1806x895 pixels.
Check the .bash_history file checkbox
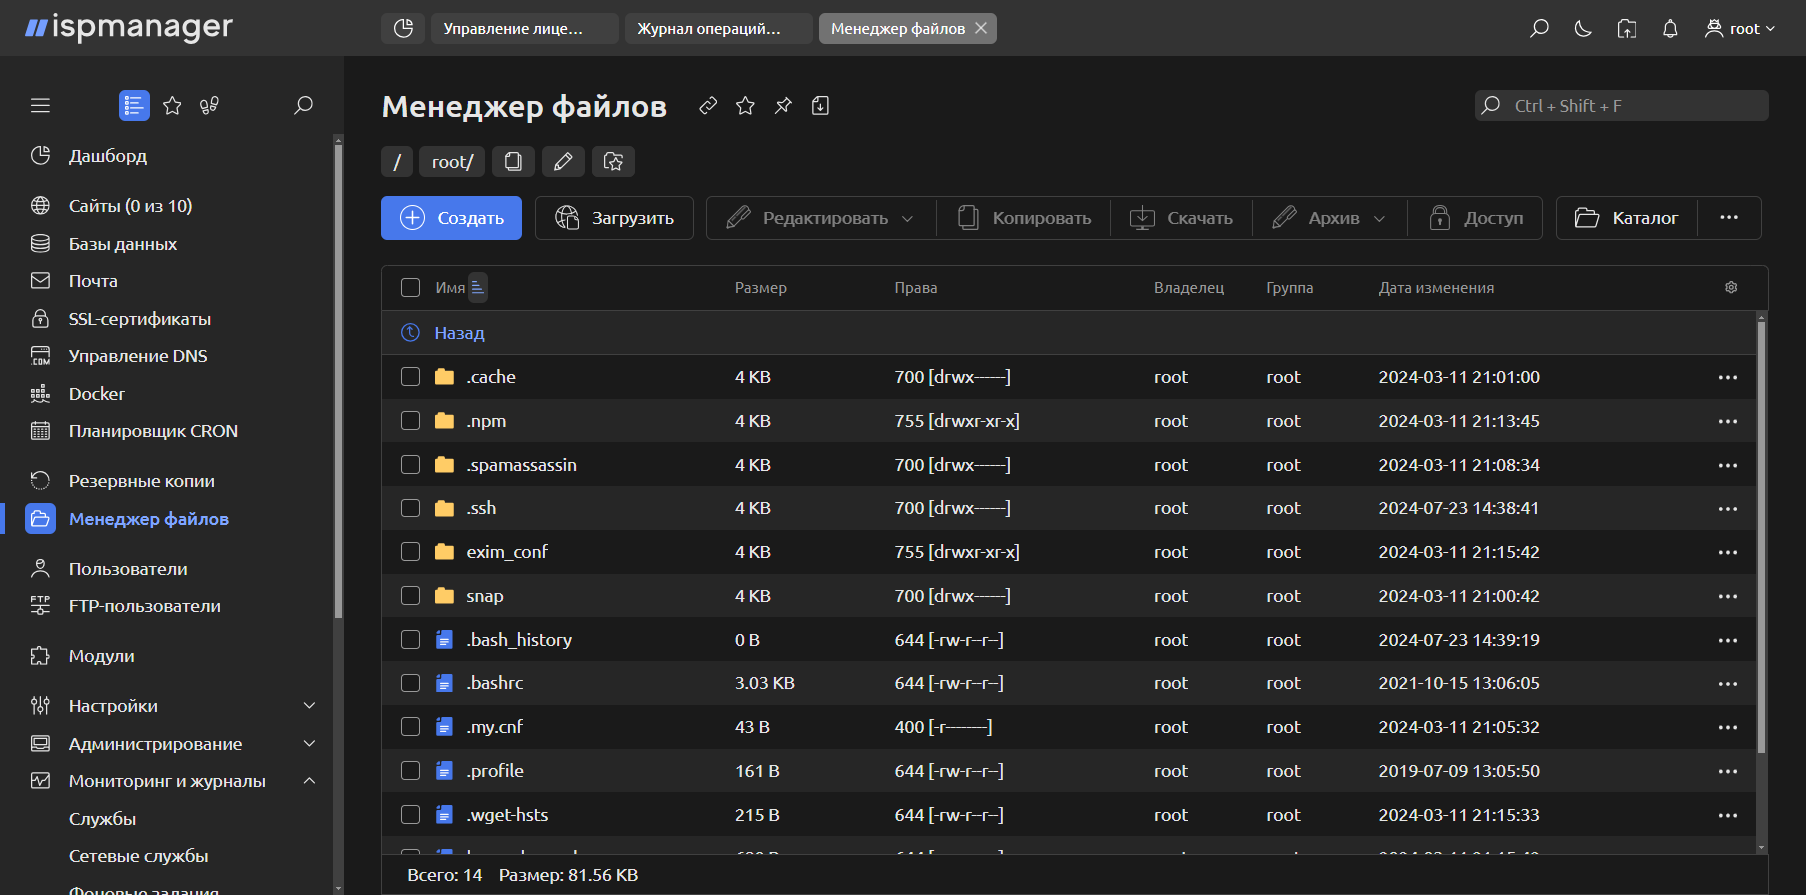pyautogui.click(x=410, y=640)
